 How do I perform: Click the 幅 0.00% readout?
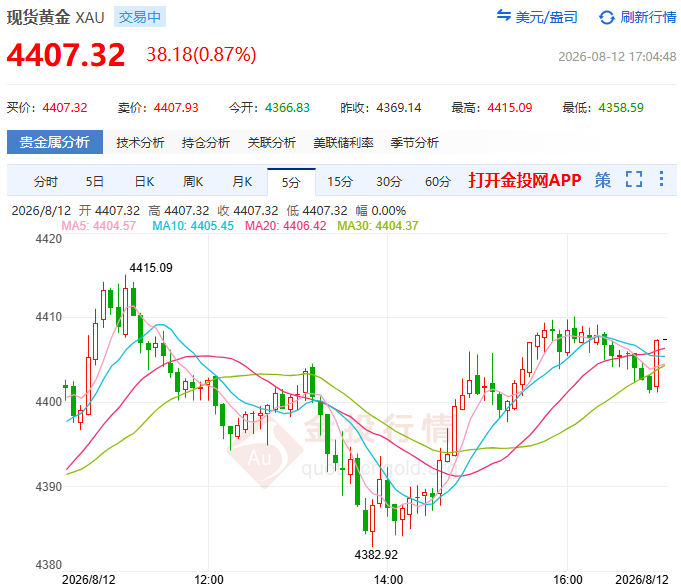[x=381, y=211]
